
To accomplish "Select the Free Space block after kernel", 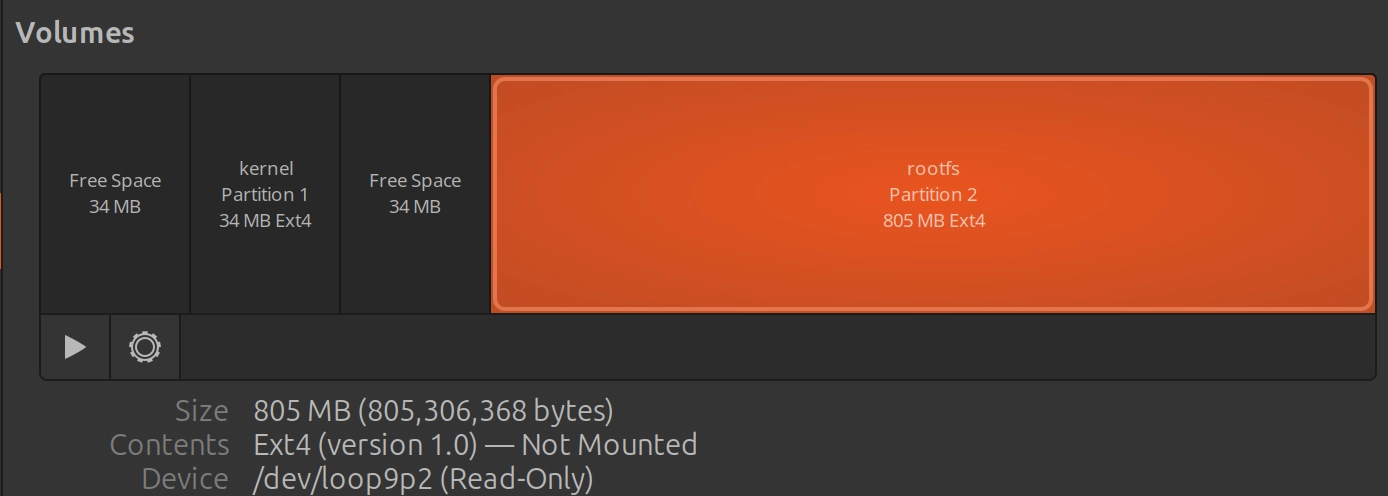I will point(415,194).
